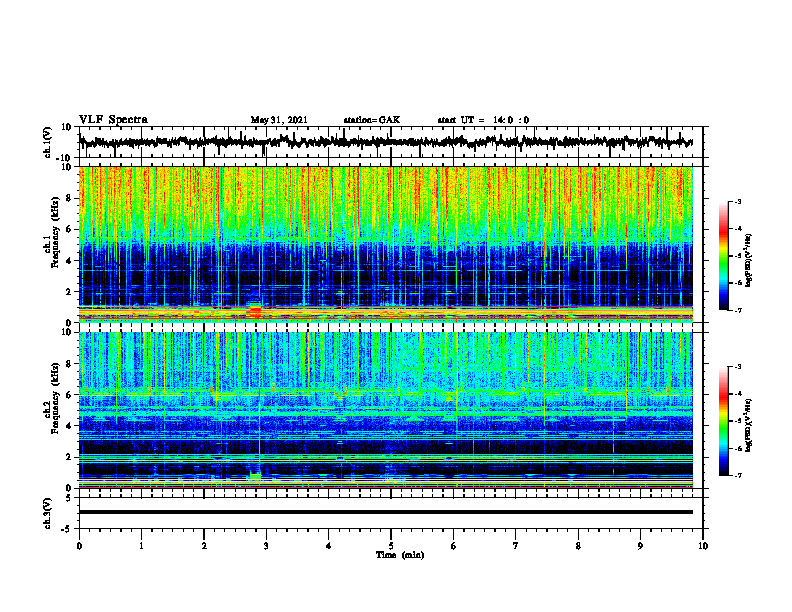Click the "5" tick on the ch.3(V) axis
The image size is (792, 612).
pos(70,498)
